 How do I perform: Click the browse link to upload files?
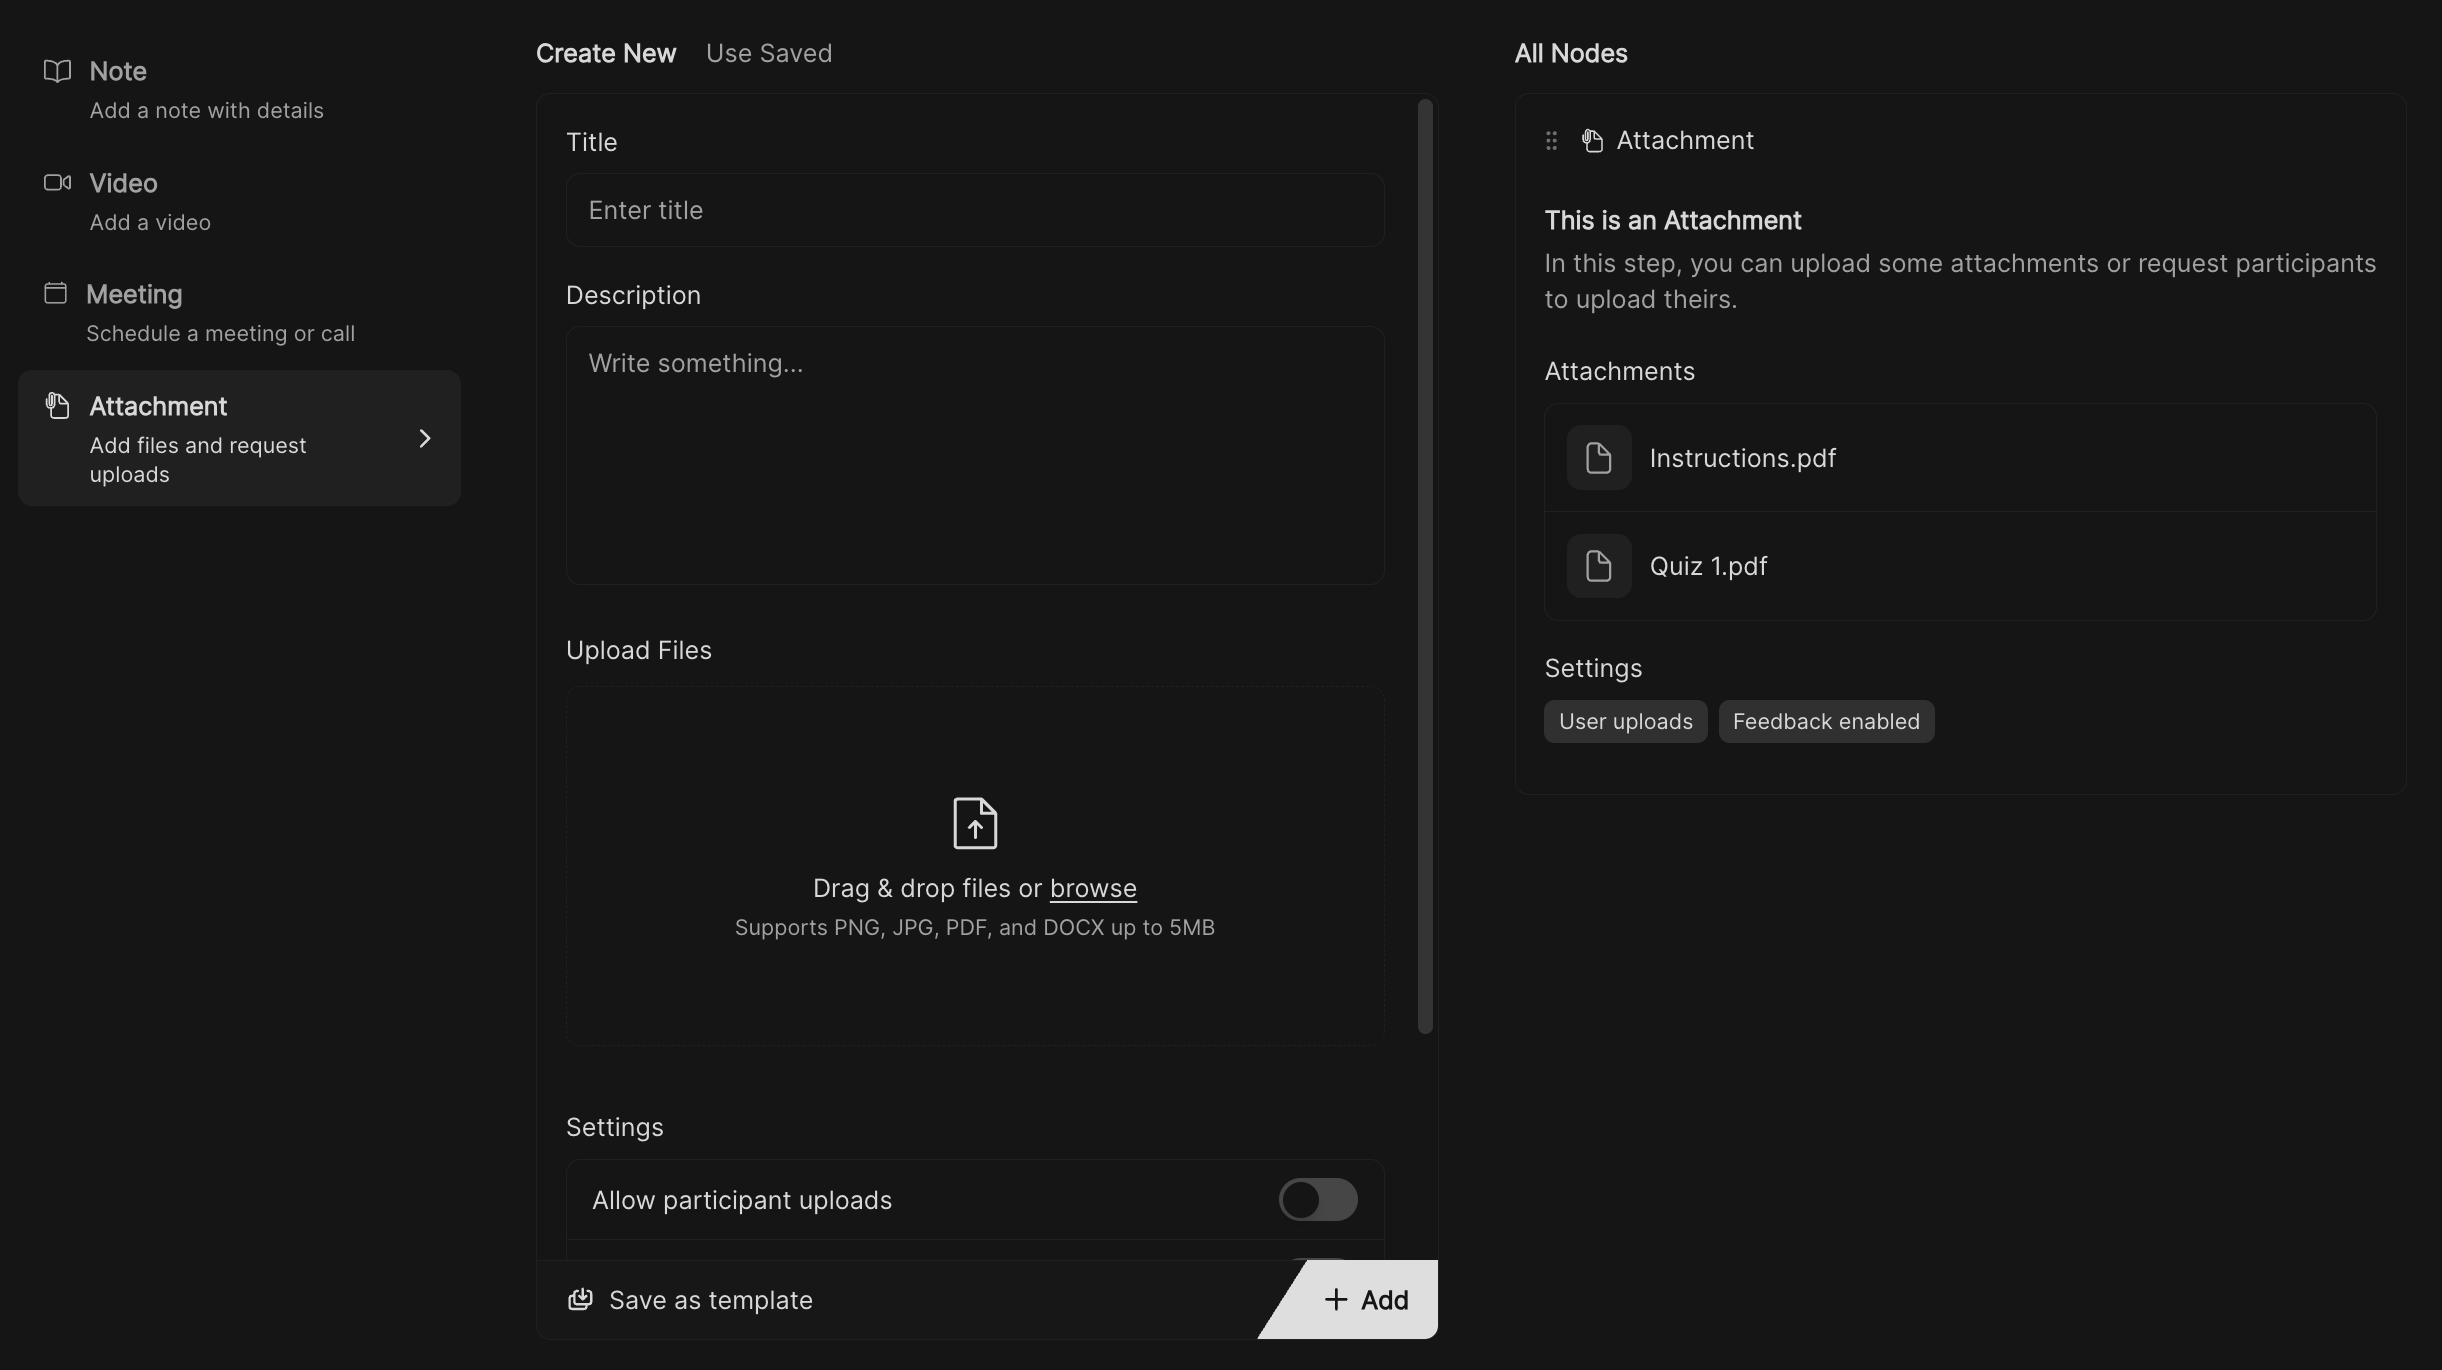(1092, 888)
